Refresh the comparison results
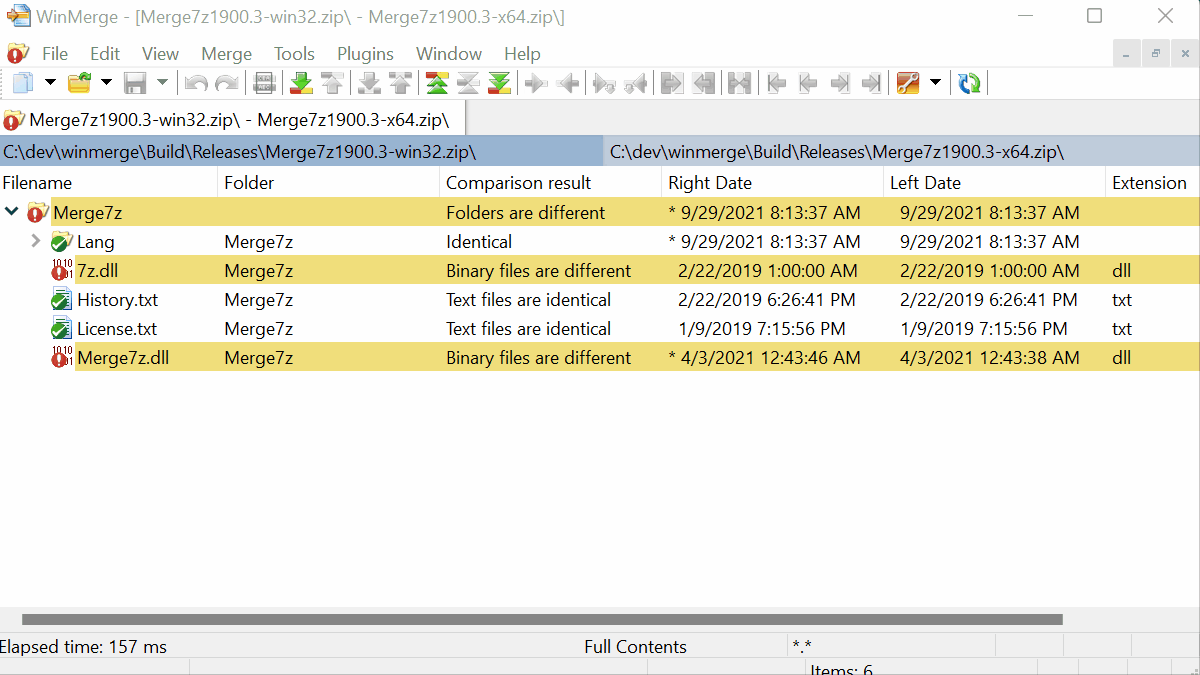Viewport: 1200px width, 675px height. (x=968, y=82)
